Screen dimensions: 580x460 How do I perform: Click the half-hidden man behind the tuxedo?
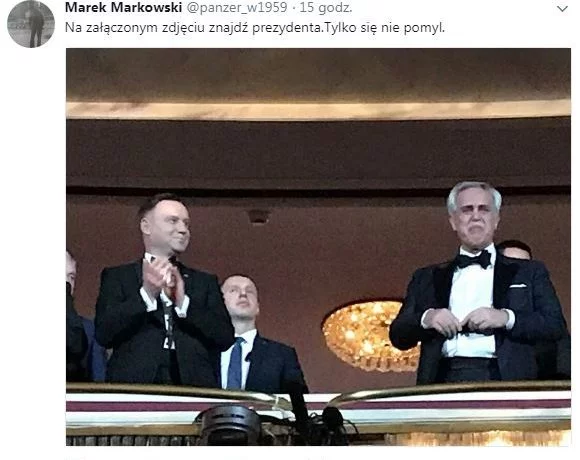[x=515, y=250]
